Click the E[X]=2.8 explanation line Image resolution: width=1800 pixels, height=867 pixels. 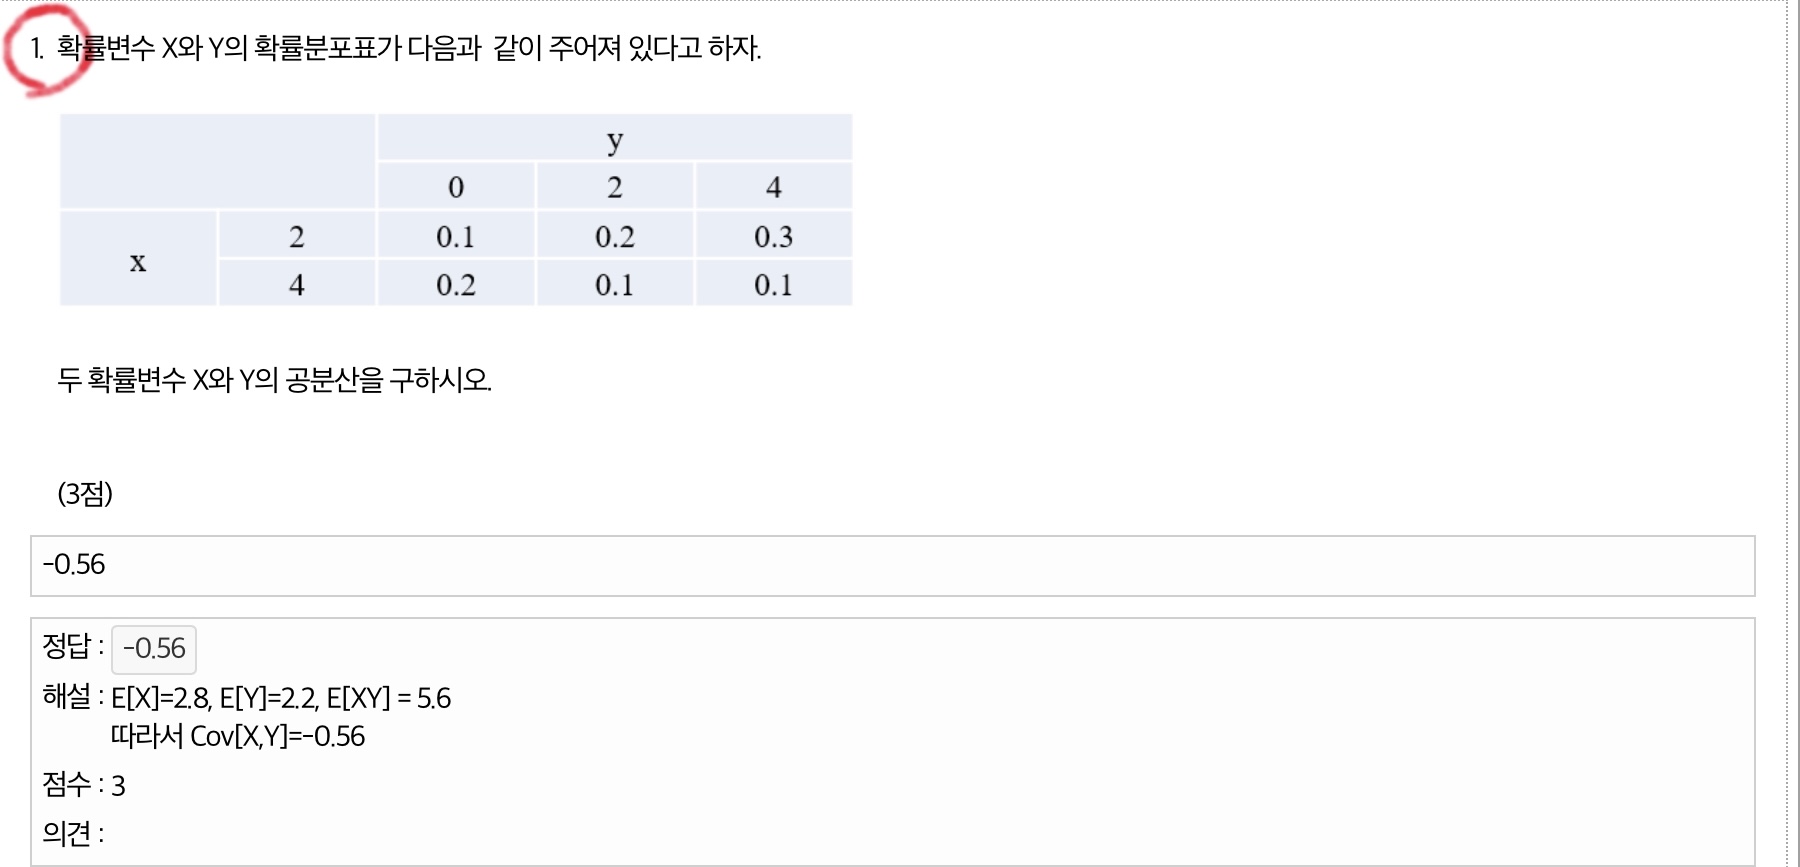coord(281,698)
